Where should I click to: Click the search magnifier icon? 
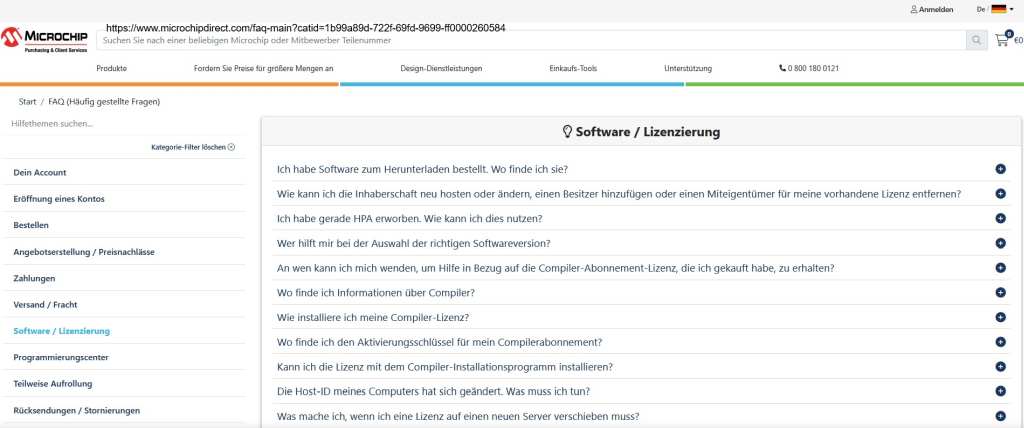coord(975,40)
